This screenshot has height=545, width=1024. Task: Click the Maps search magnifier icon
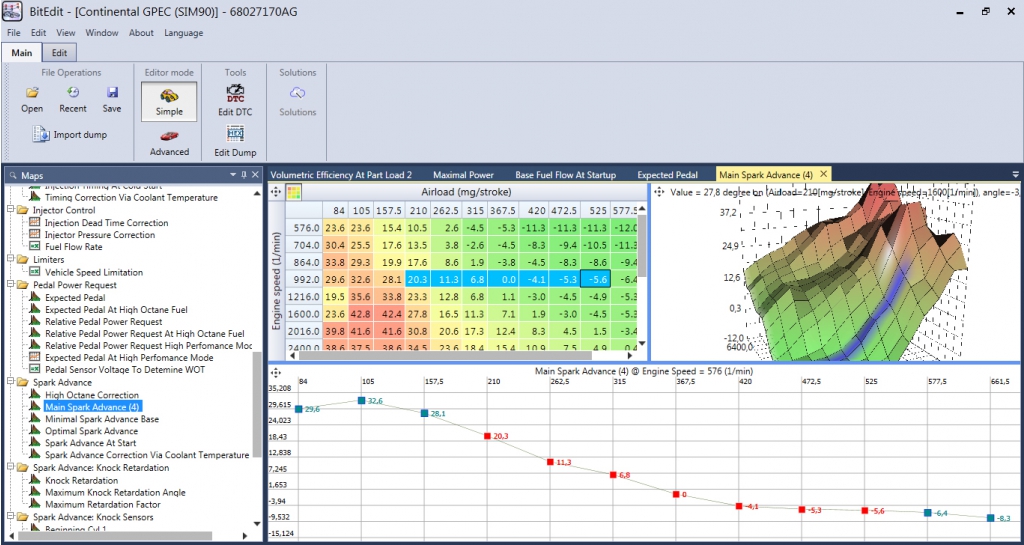[14, 176]
